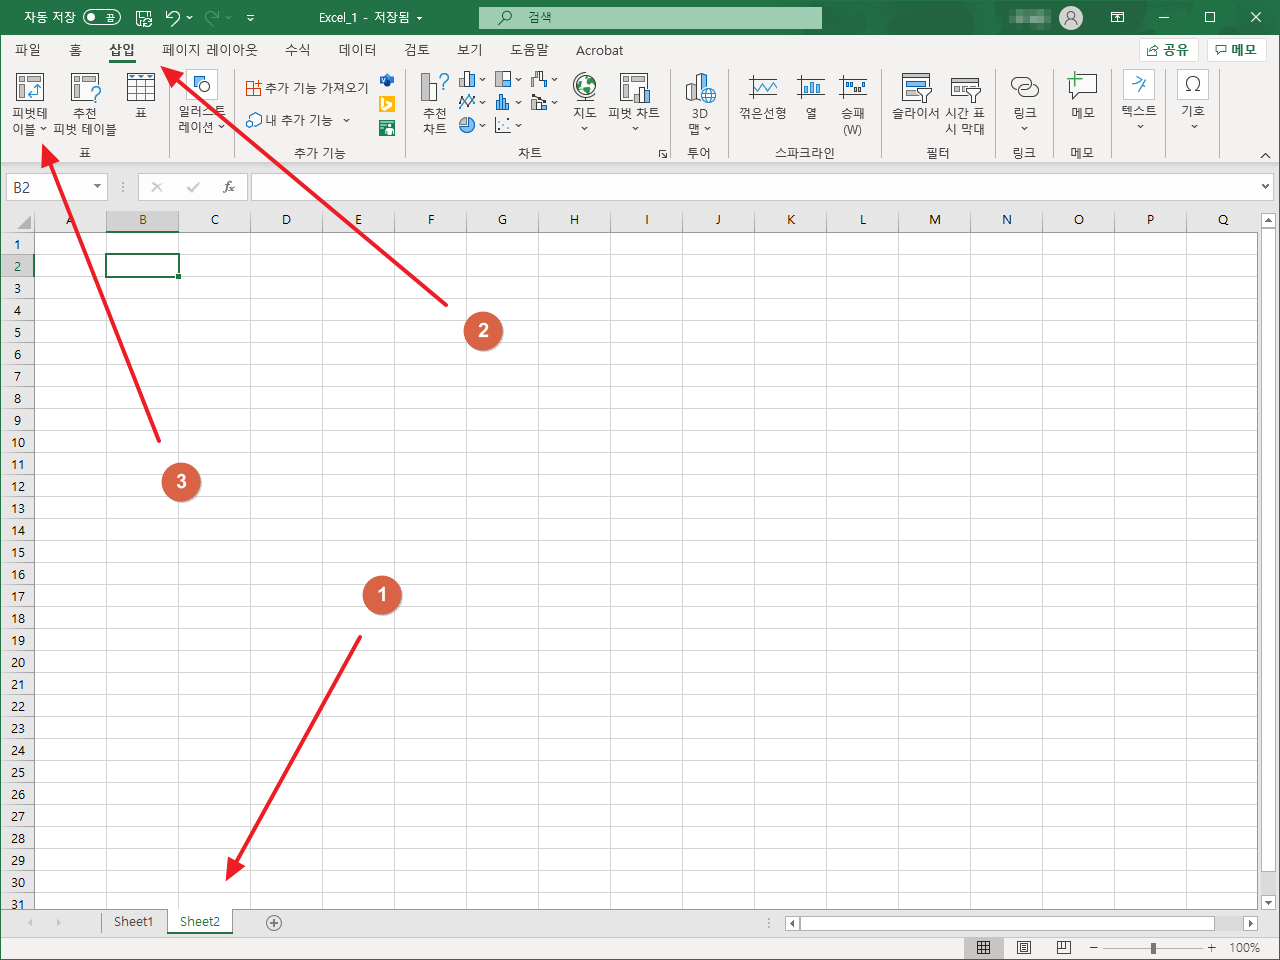Screen dimensions: 1280x960
Task: Switch to the View (보기) tab
Action: (470, 50)
